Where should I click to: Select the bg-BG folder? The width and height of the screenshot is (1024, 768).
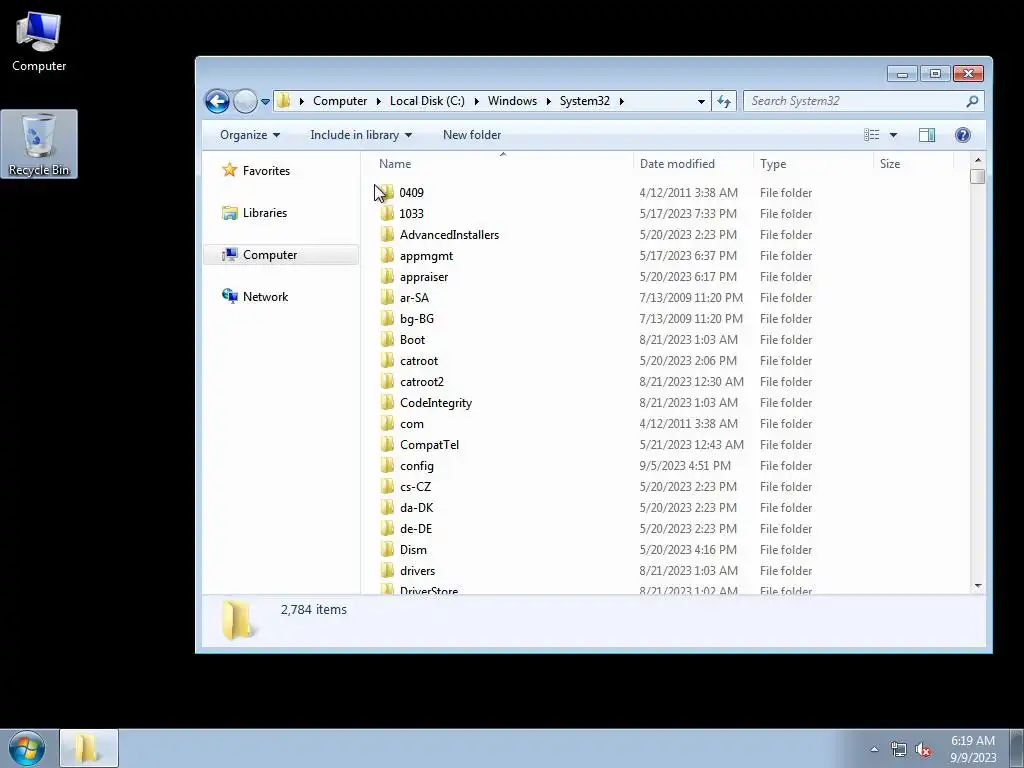(416, 319)
